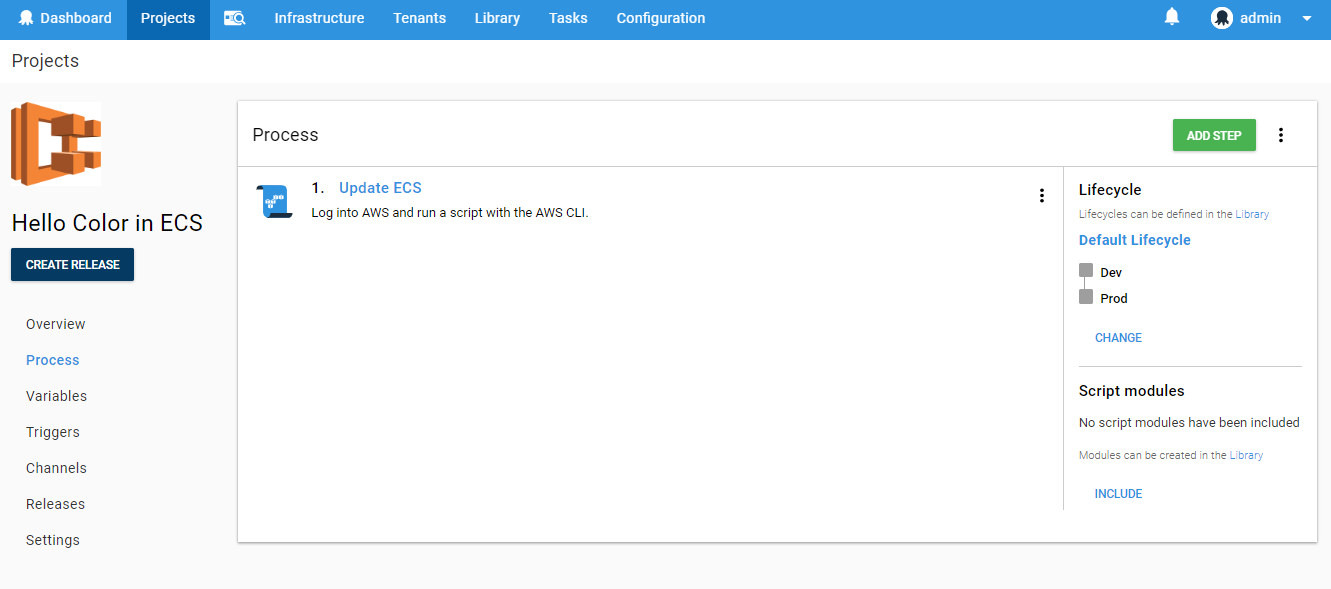Open the Configuration menu
Image resolution: width=1331 pixels, height=589 pixels.
660,18
